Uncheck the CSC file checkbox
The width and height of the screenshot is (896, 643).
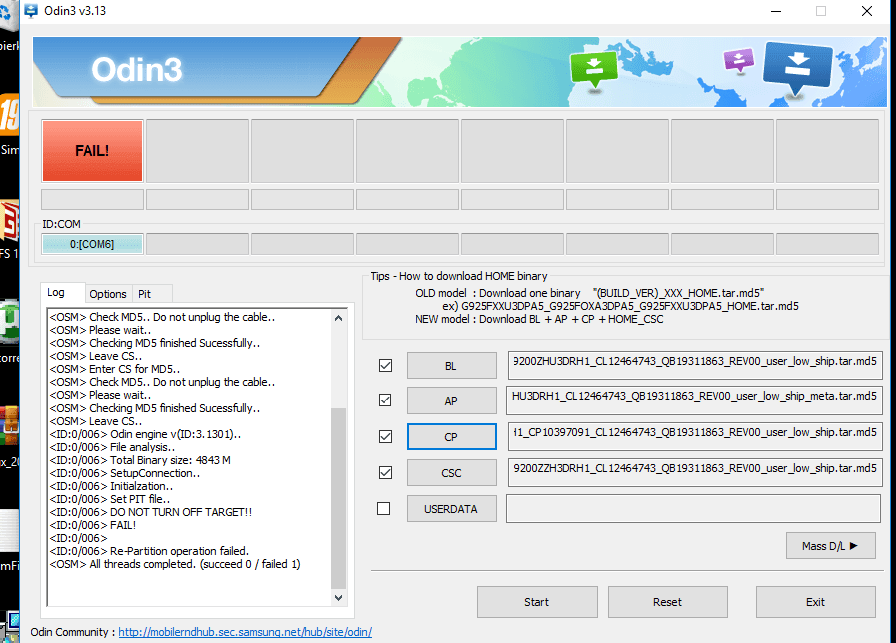pyautogui.click(x=386, y=473)
